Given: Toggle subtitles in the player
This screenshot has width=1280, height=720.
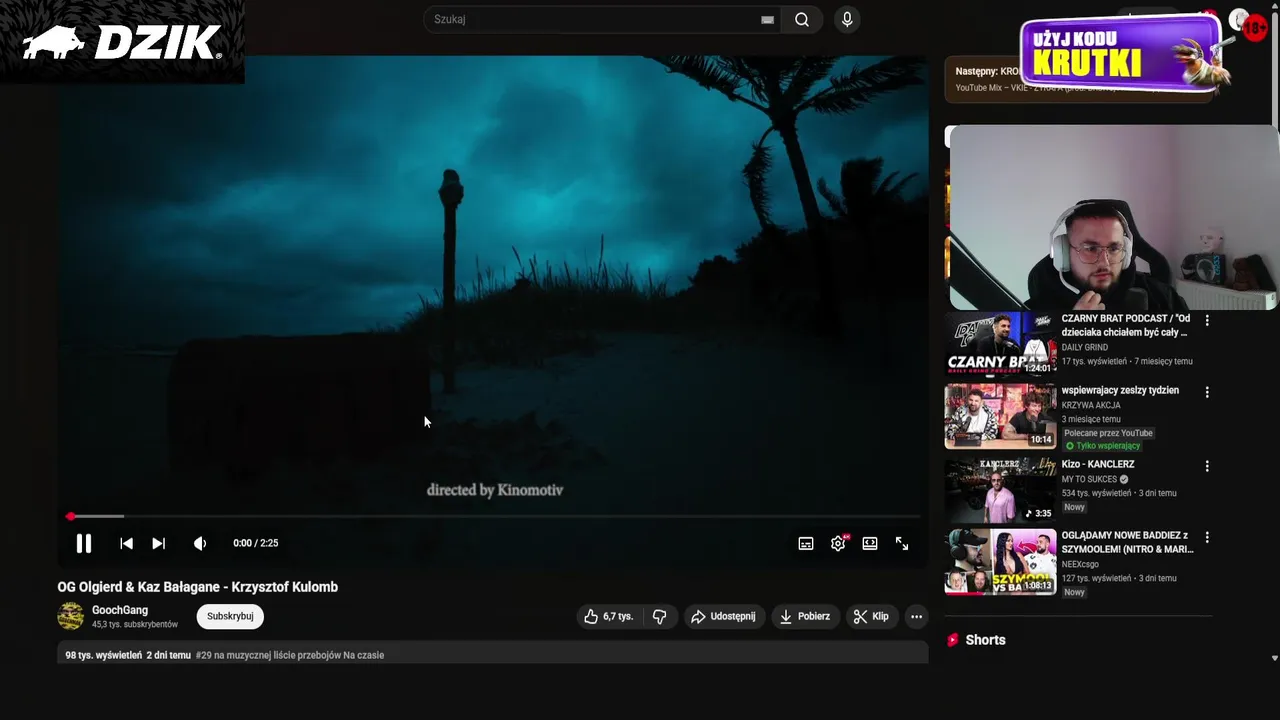Looking at the screenshot, I should (x=806, y=543).
